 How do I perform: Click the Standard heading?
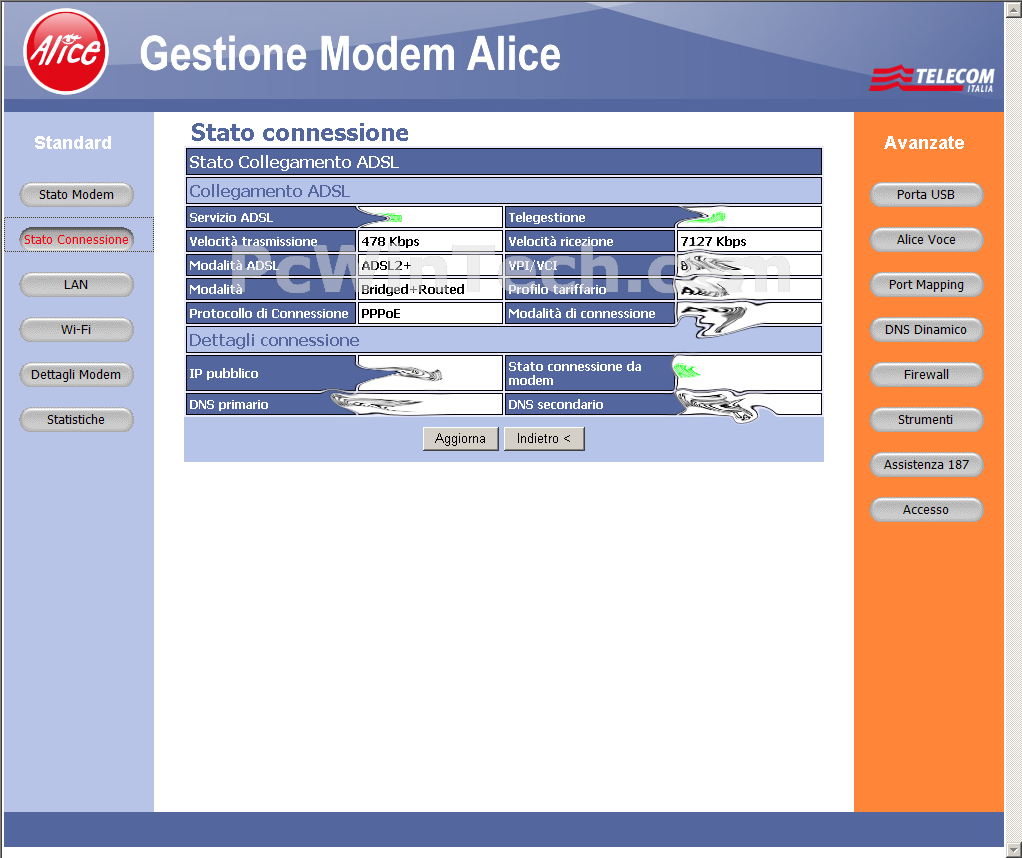point(73,143)
